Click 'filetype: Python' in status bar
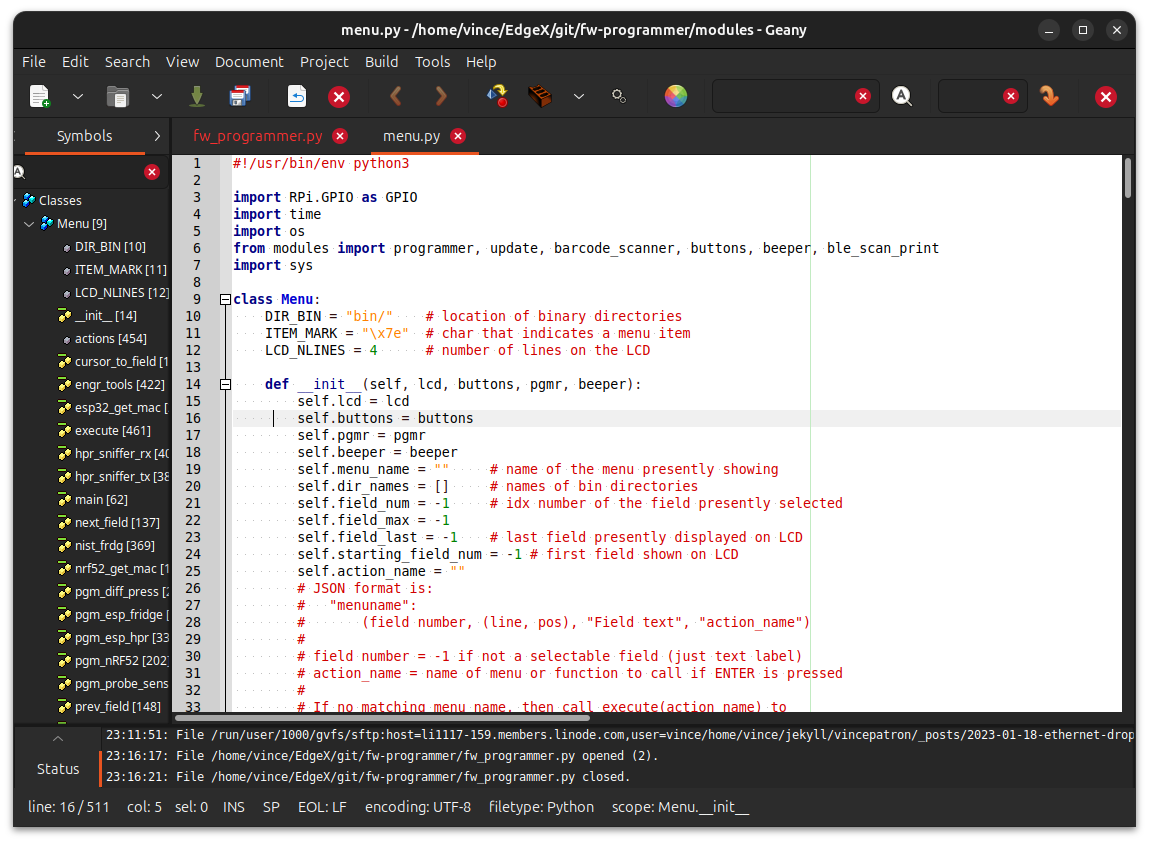 click(541, 806)
